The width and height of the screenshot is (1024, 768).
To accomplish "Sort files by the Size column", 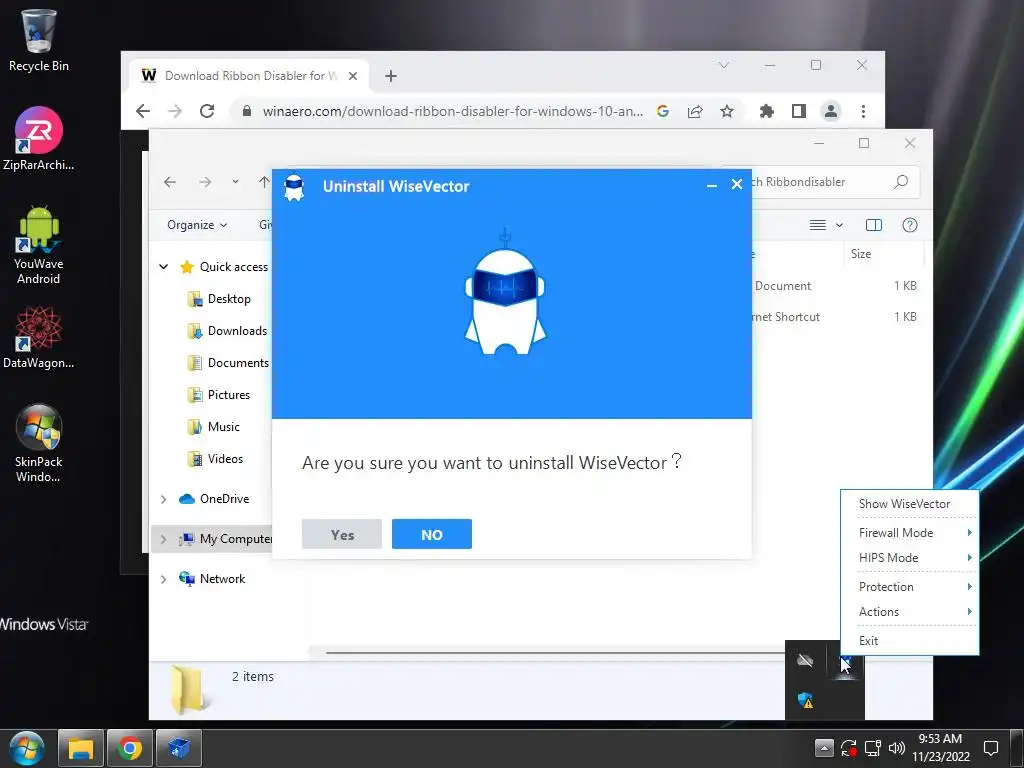I will [861, 253].
